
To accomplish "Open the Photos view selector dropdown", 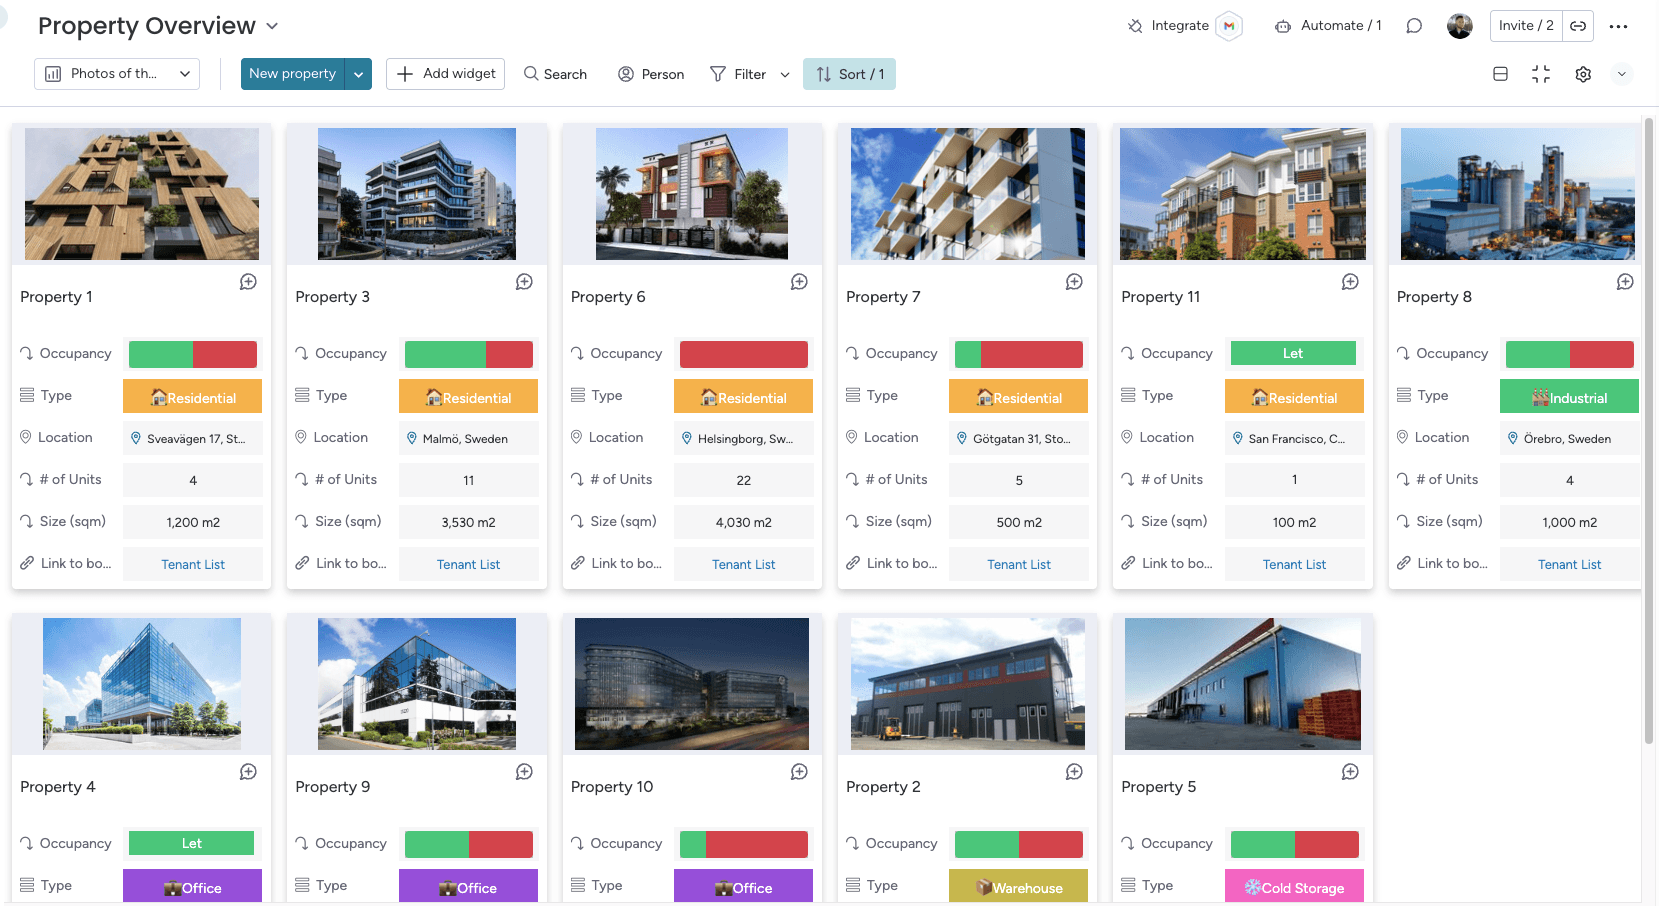I will 117,74.
